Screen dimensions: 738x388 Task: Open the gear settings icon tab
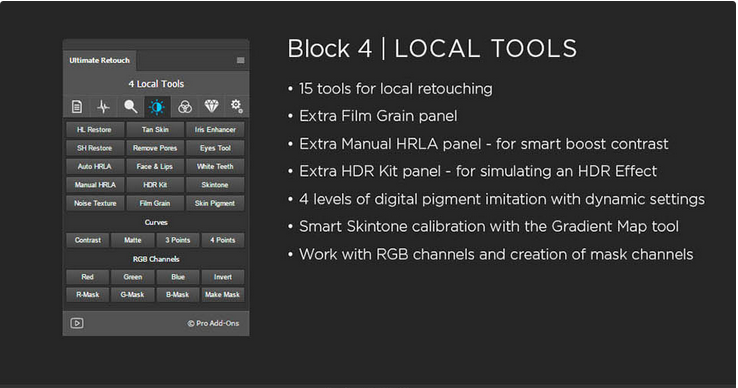point(236,106)
